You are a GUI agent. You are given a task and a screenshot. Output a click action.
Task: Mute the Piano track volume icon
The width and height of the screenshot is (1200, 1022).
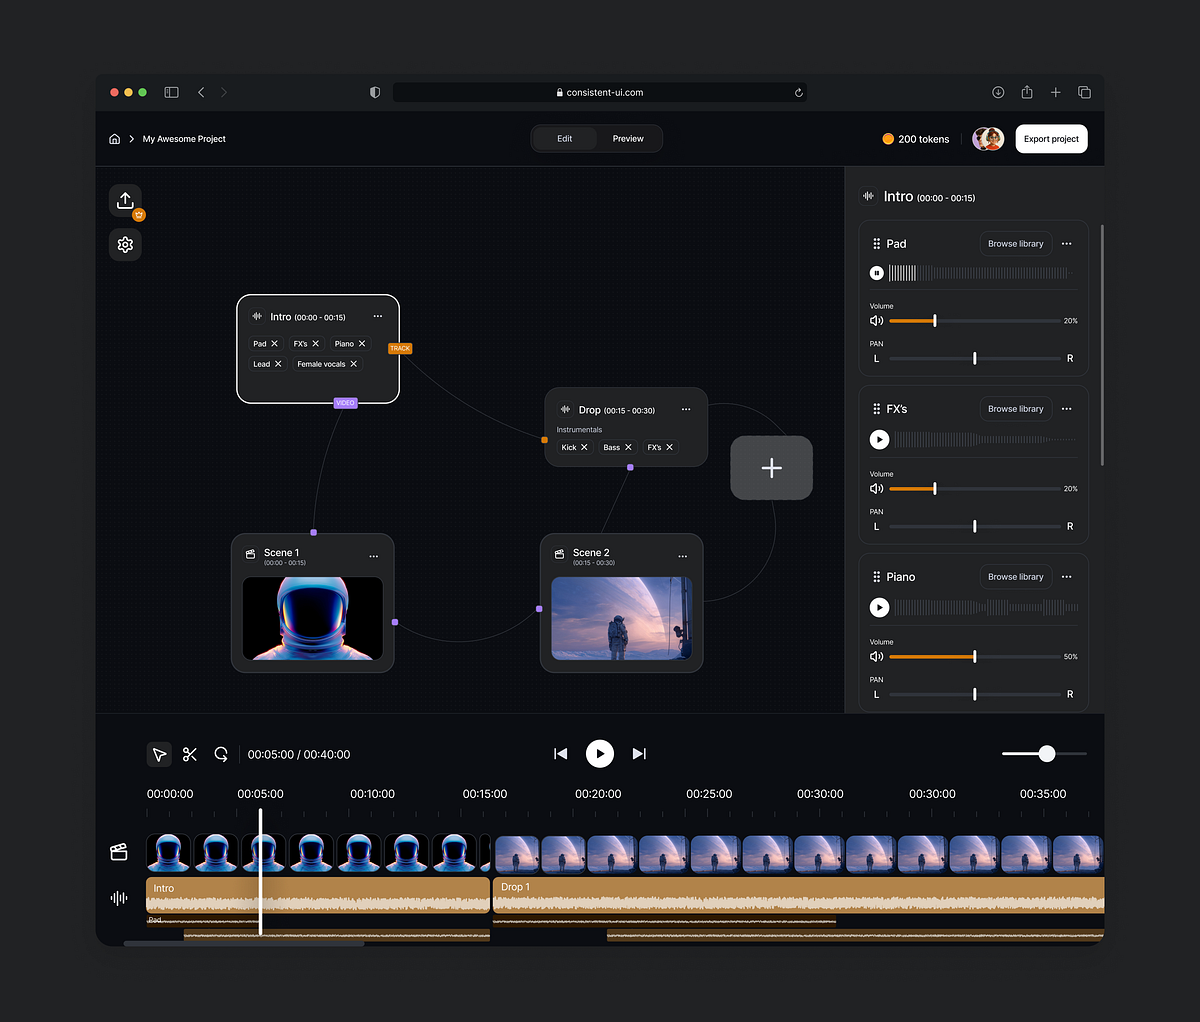[876, 657]
